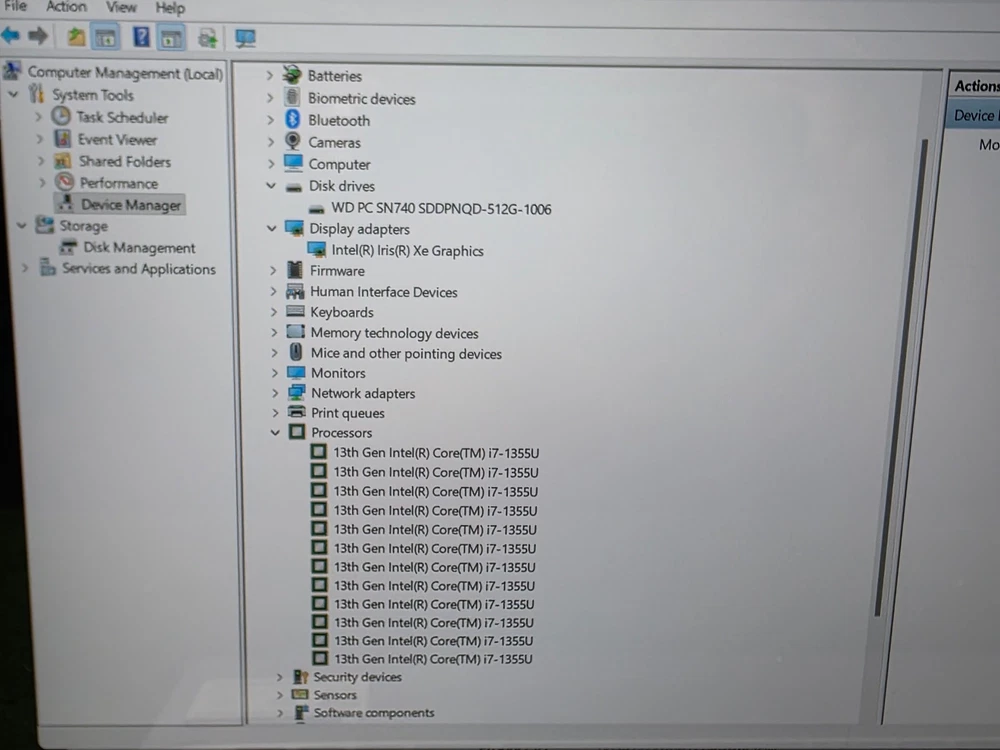Toggle Show/Hide Action Pane toolbar button
This screenshot has height=750, width=1000.
point(172,39)
